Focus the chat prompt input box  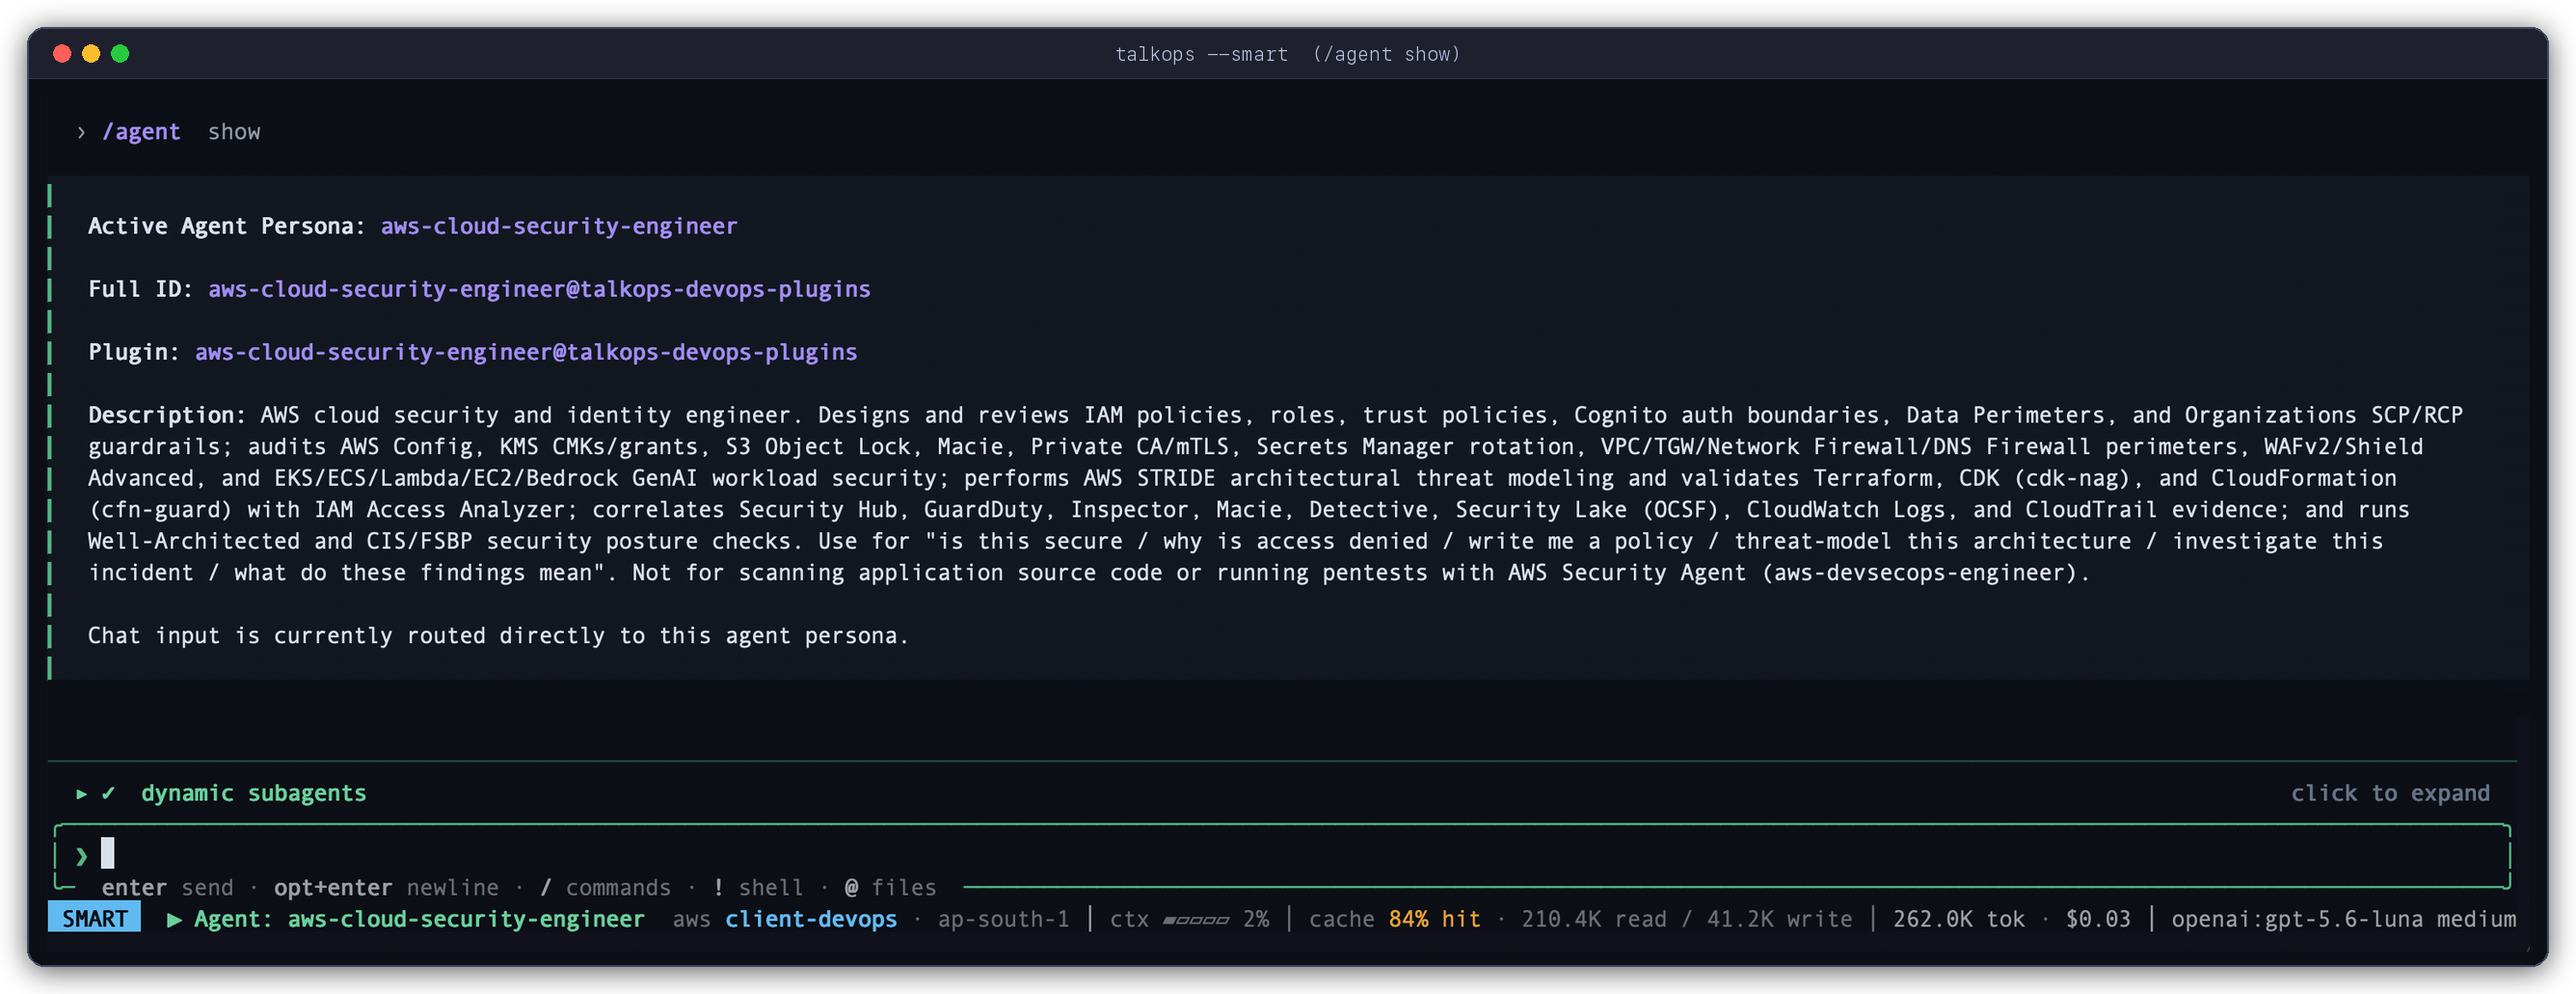coord(1282,855)
